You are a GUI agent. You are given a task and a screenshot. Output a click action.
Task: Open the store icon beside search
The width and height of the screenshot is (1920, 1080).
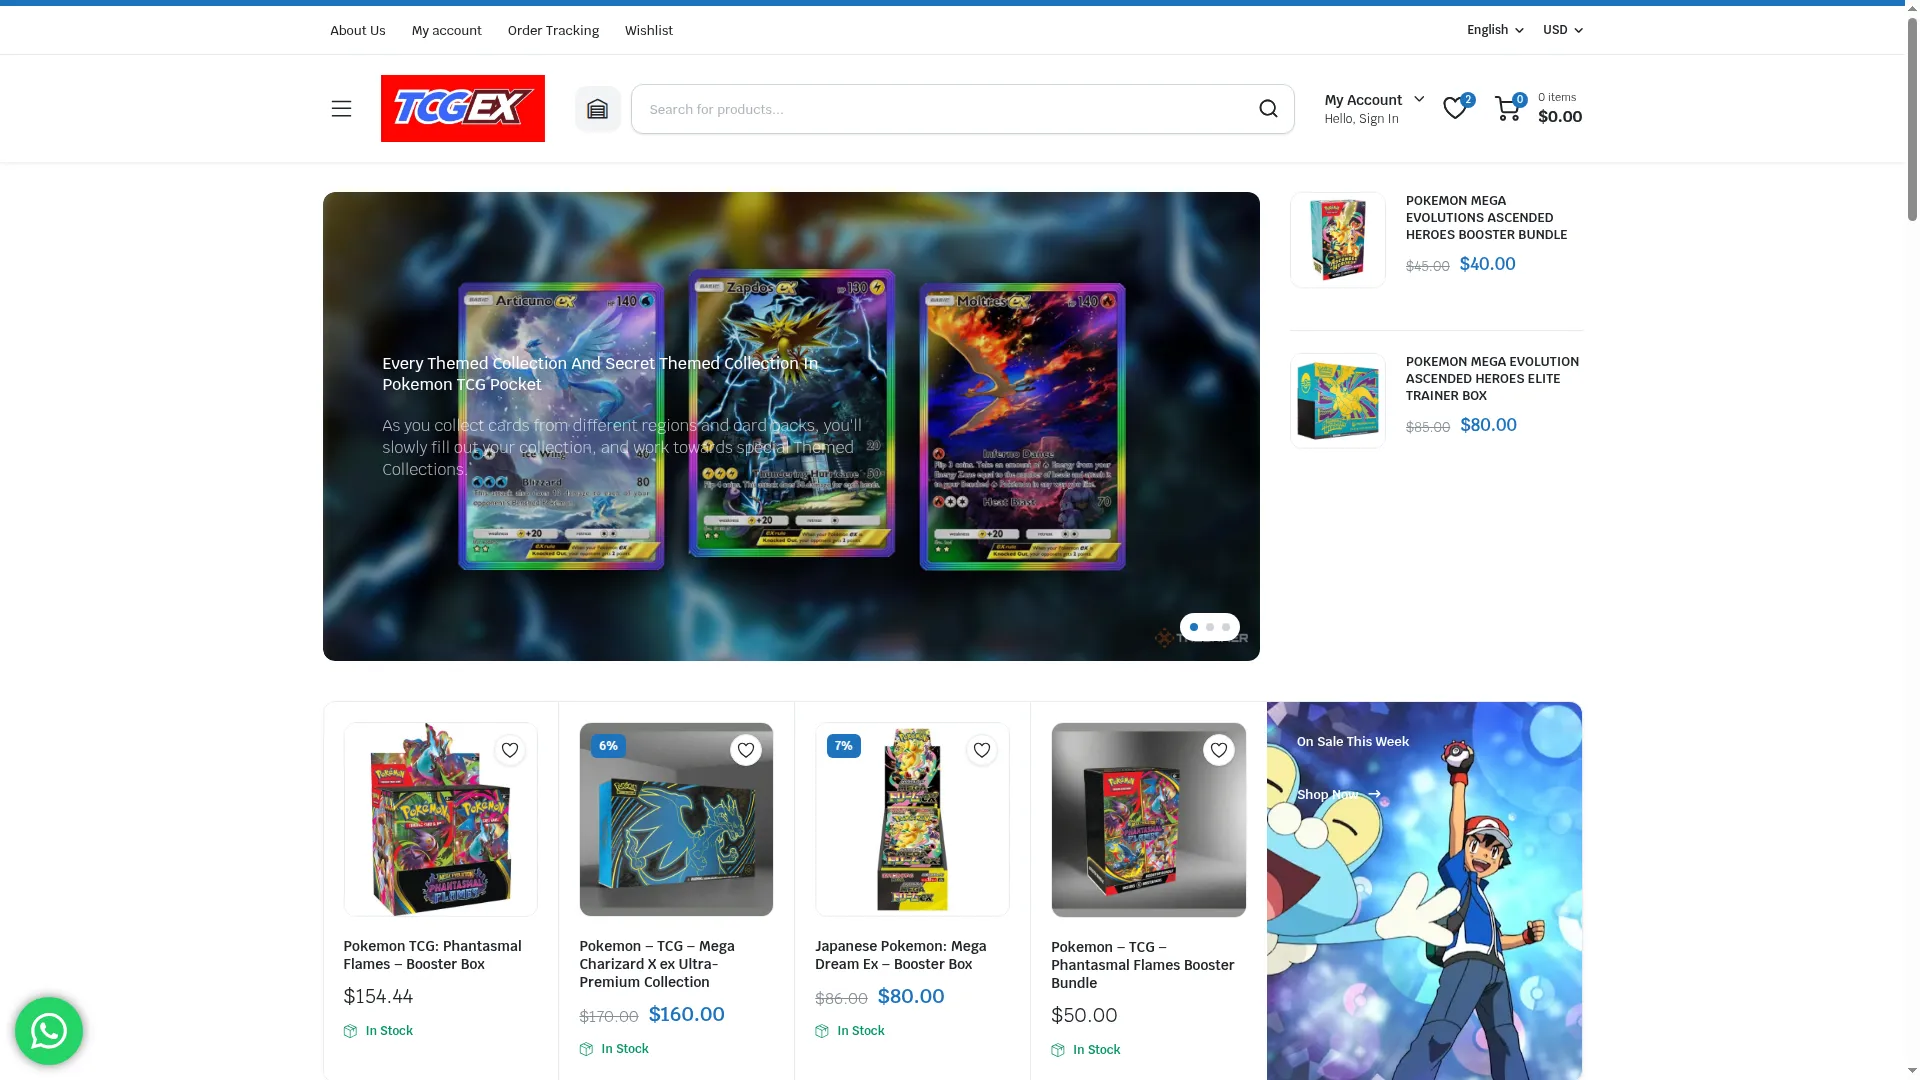click(597, 109)
